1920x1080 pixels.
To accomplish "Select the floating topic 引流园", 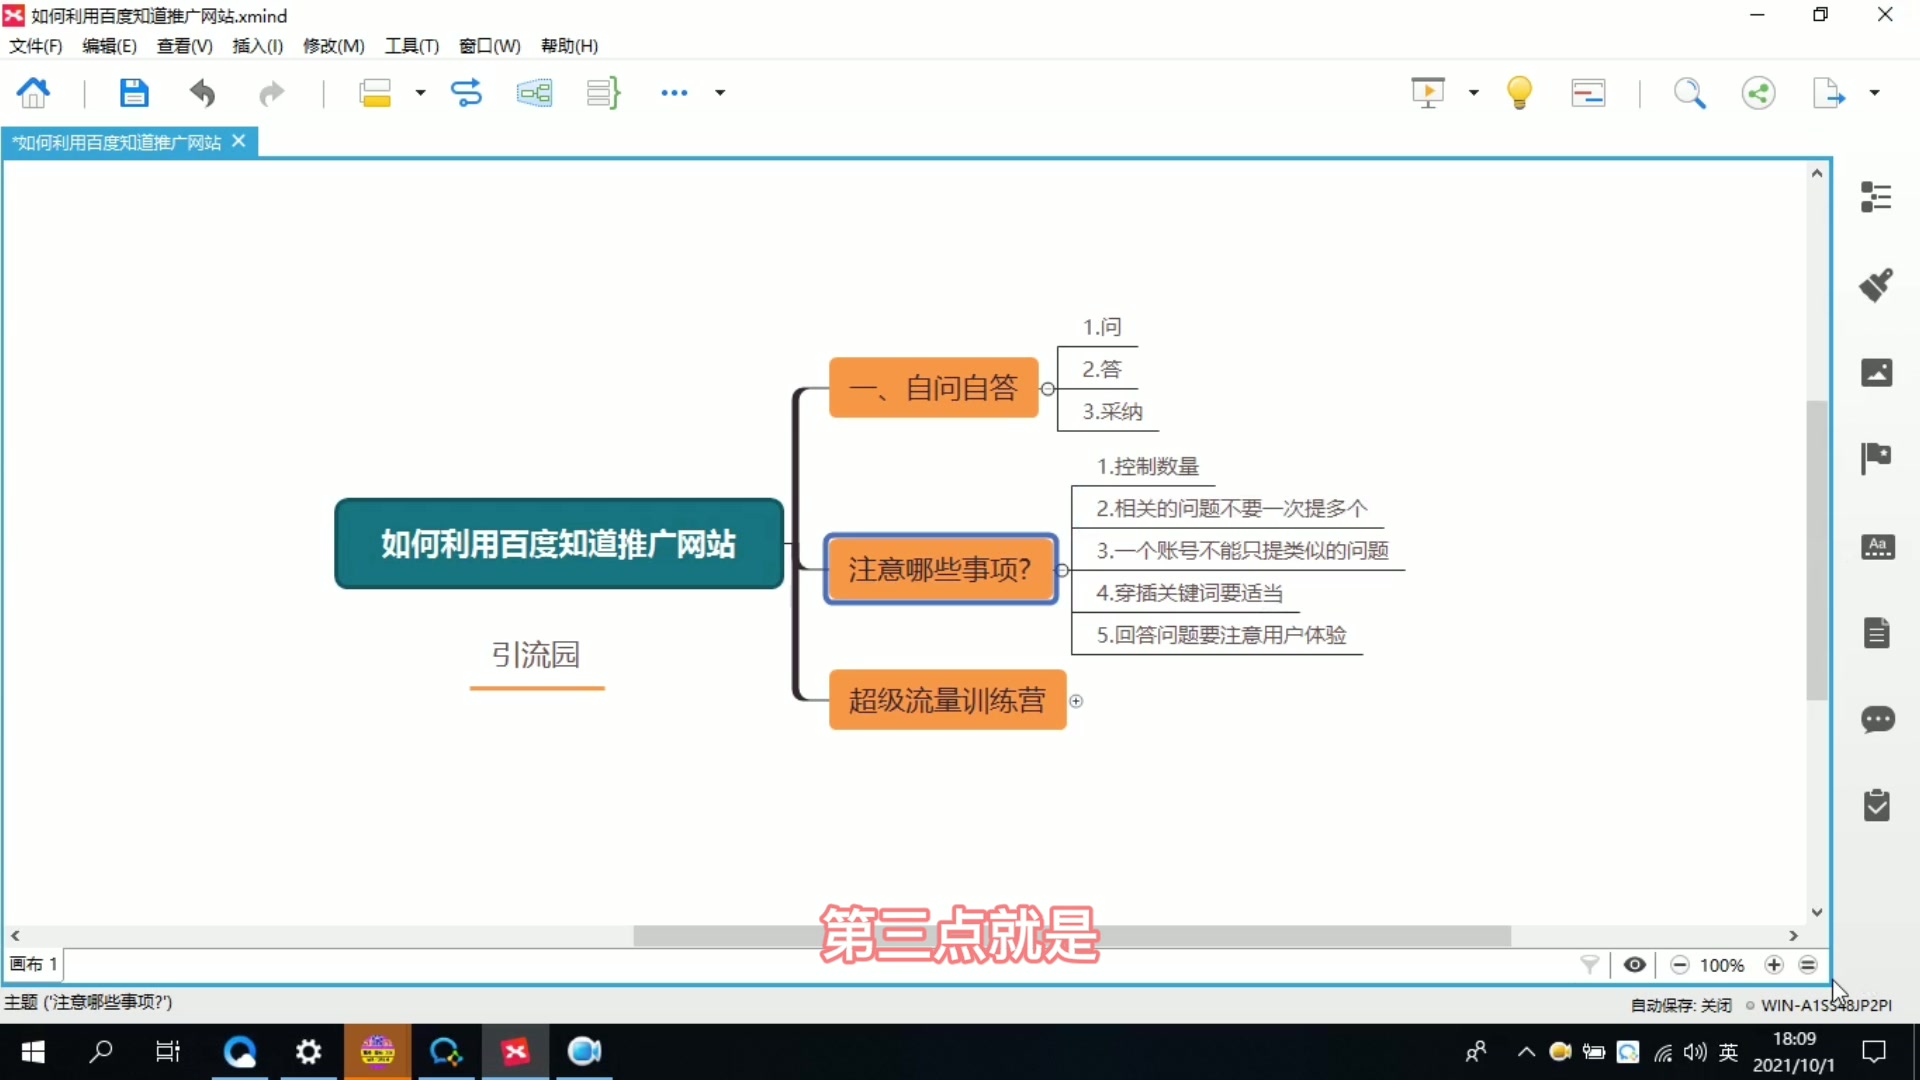I will coord(536,655).
